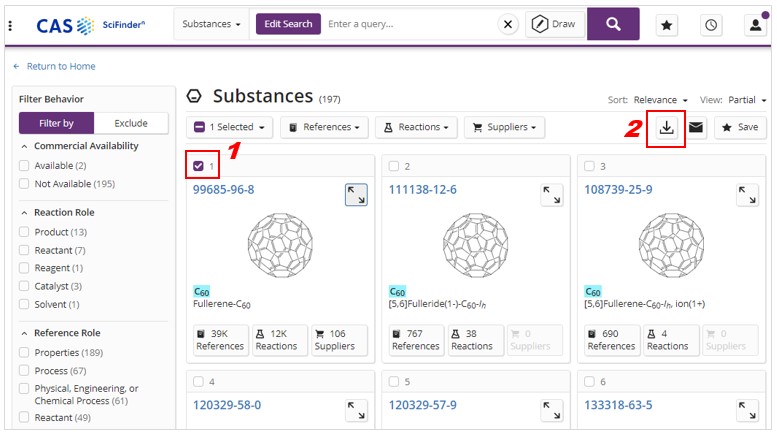
Task: Clear the query with X icon
Action: (x=508, y=24)
